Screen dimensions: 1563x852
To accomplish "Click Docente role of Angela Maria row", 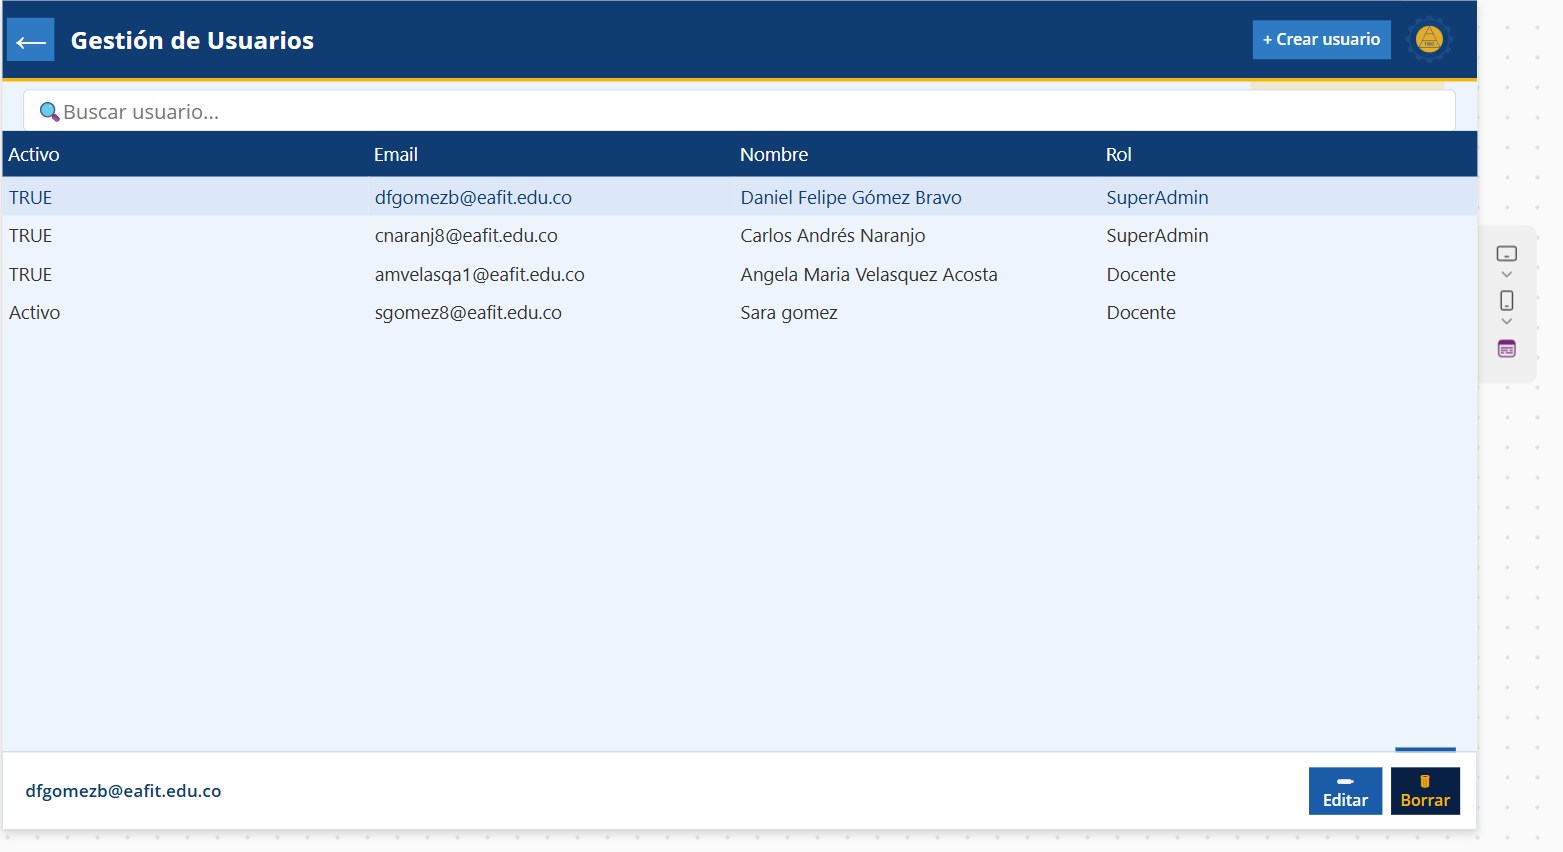I will point(1141,275).
